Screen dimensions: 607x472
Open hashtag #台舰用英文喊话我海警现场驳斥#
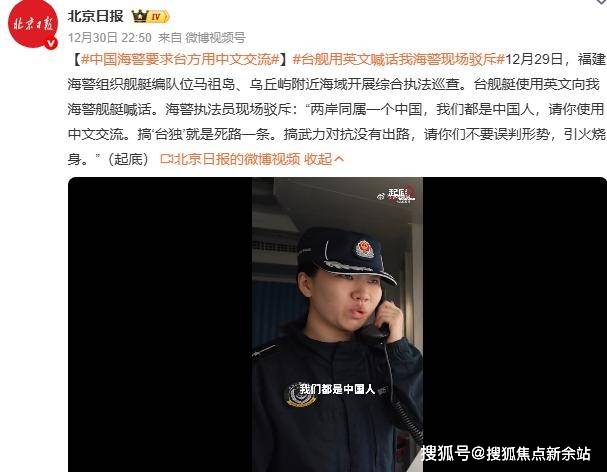[399, 59]
